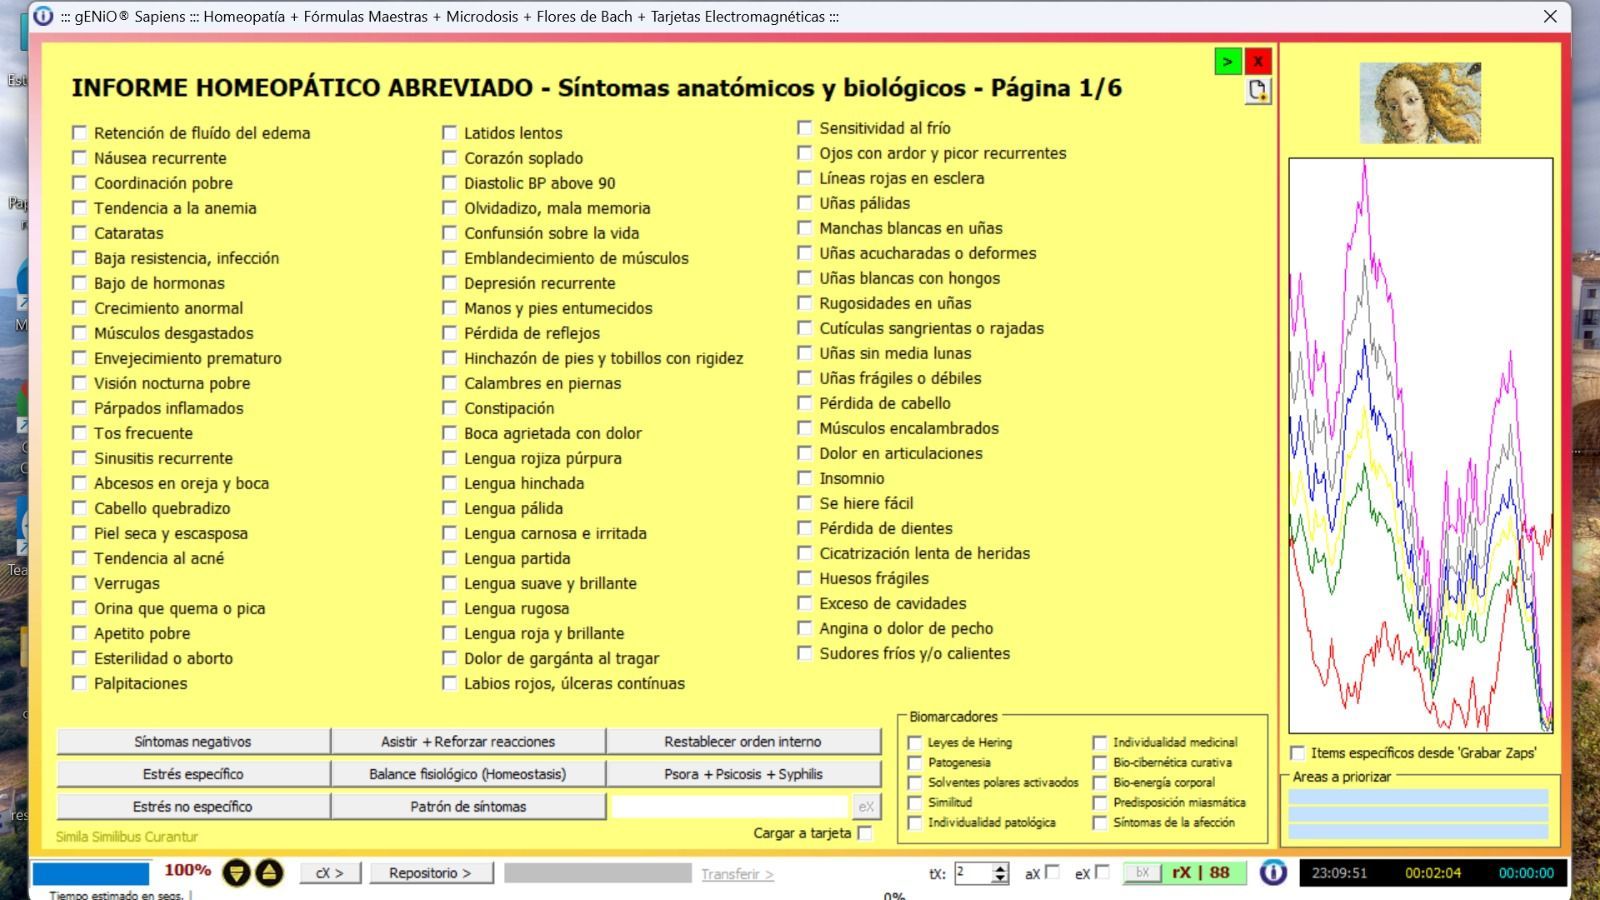Click the 'Síntomas negativos' button
This screenshot has width=1600, height=900.
tap(193, 742)
